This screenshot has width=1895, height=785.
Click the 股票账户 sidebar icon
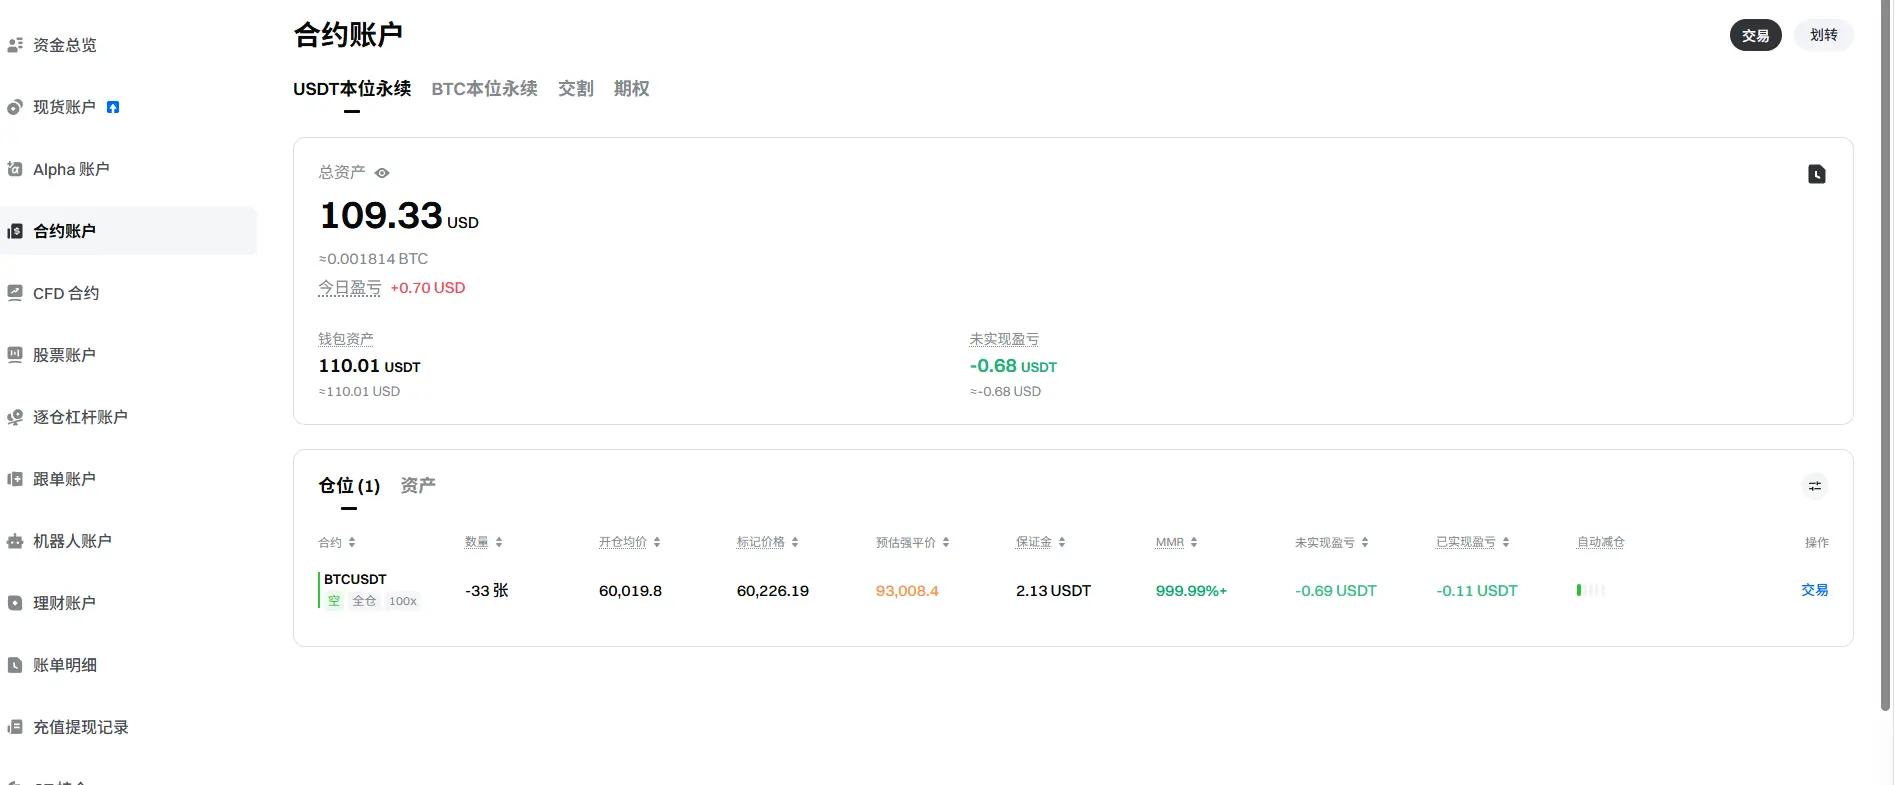pos(15,355)
